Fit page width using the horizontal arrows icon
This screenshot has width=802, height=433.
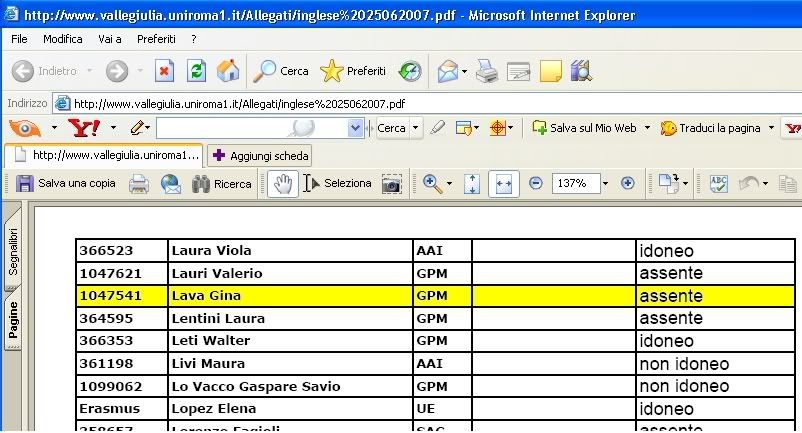503,184
